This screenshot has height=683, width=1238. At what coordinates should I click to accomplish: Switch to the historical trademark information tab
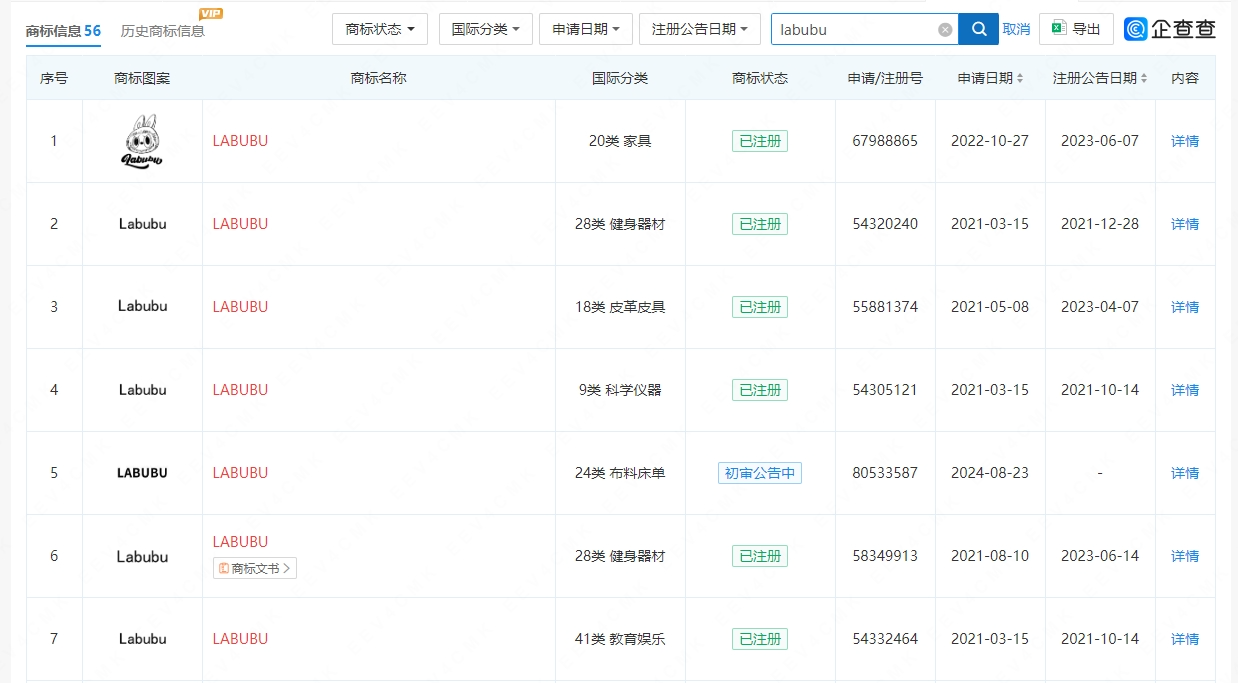coord(163,31)
